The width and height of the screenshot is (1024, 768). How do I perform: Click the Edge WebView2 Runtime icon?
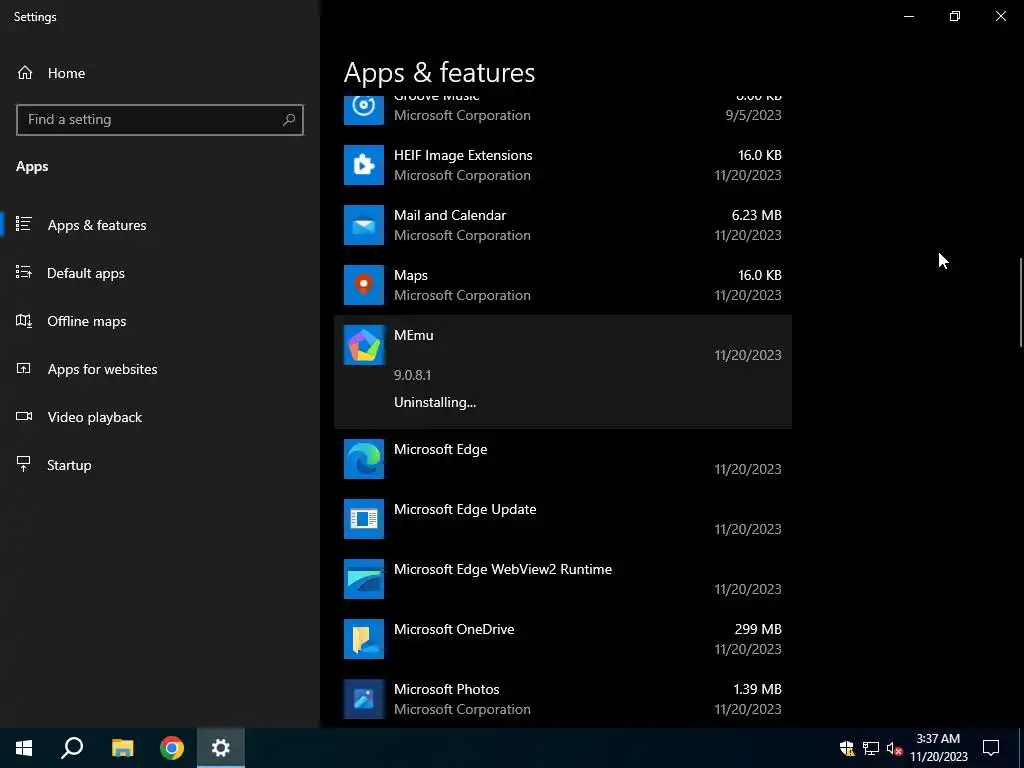pos(364,579)
